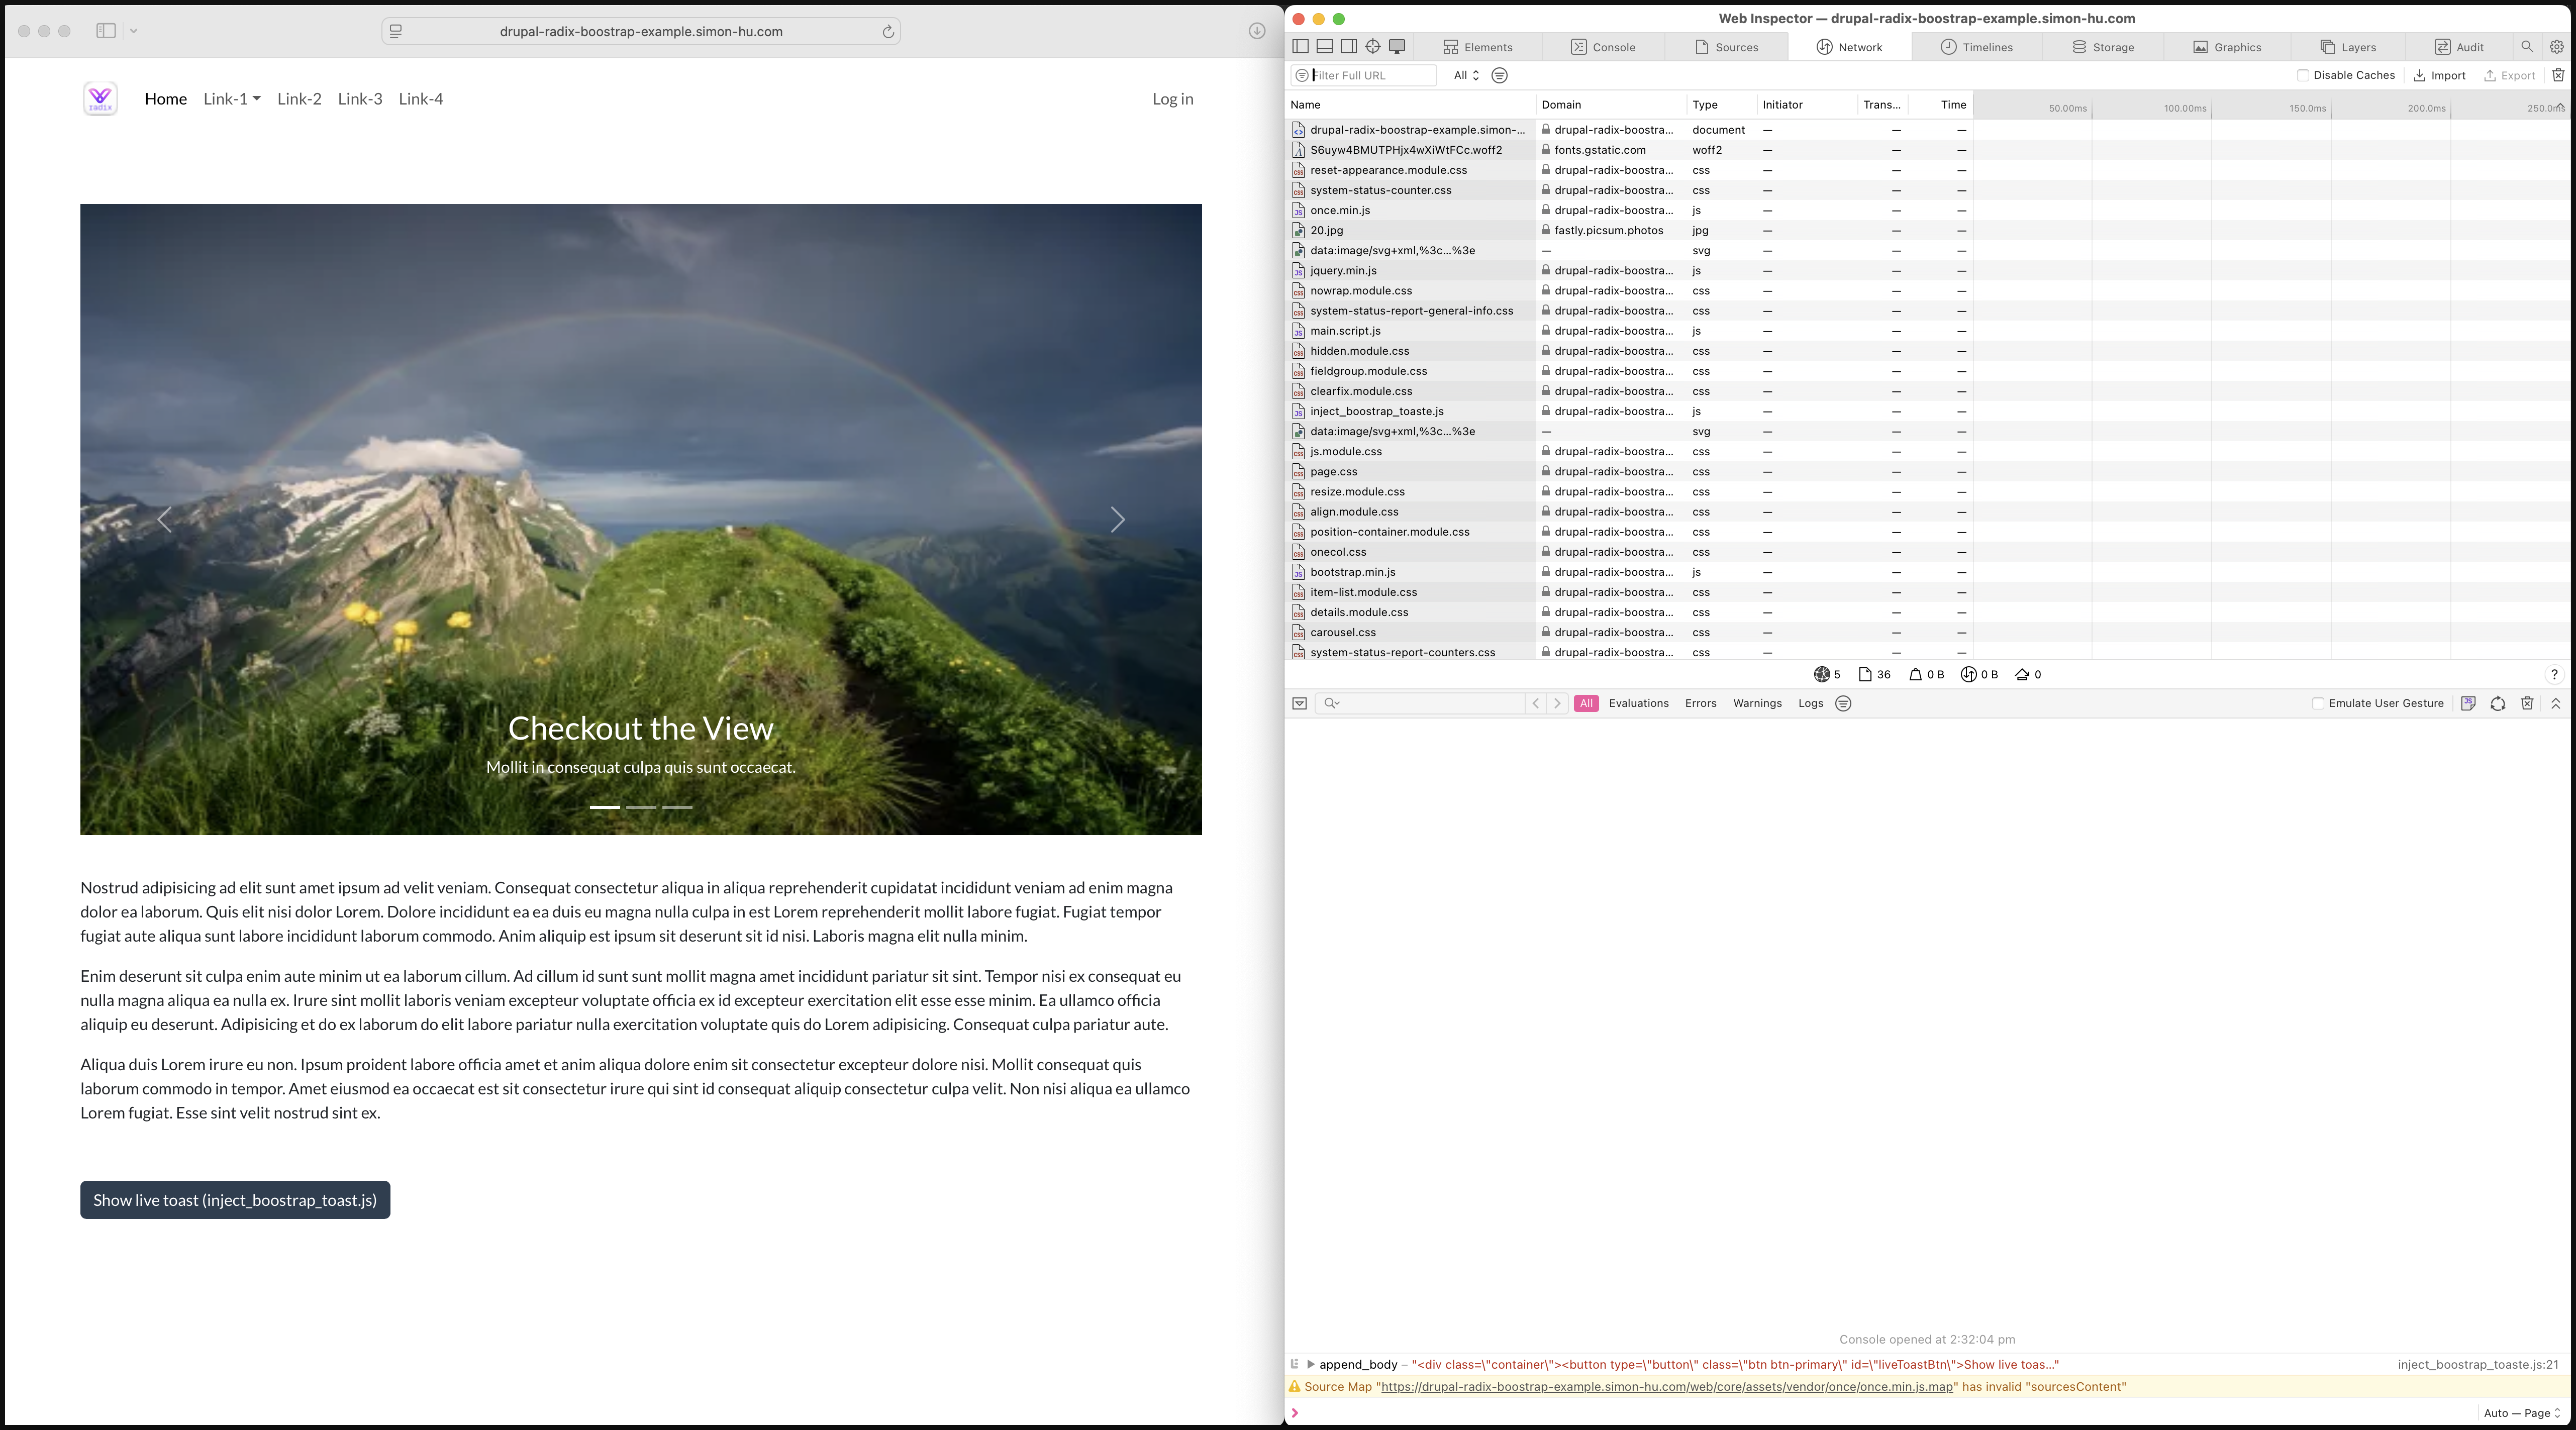Clear the console log trash icon

click(2526, 703)
